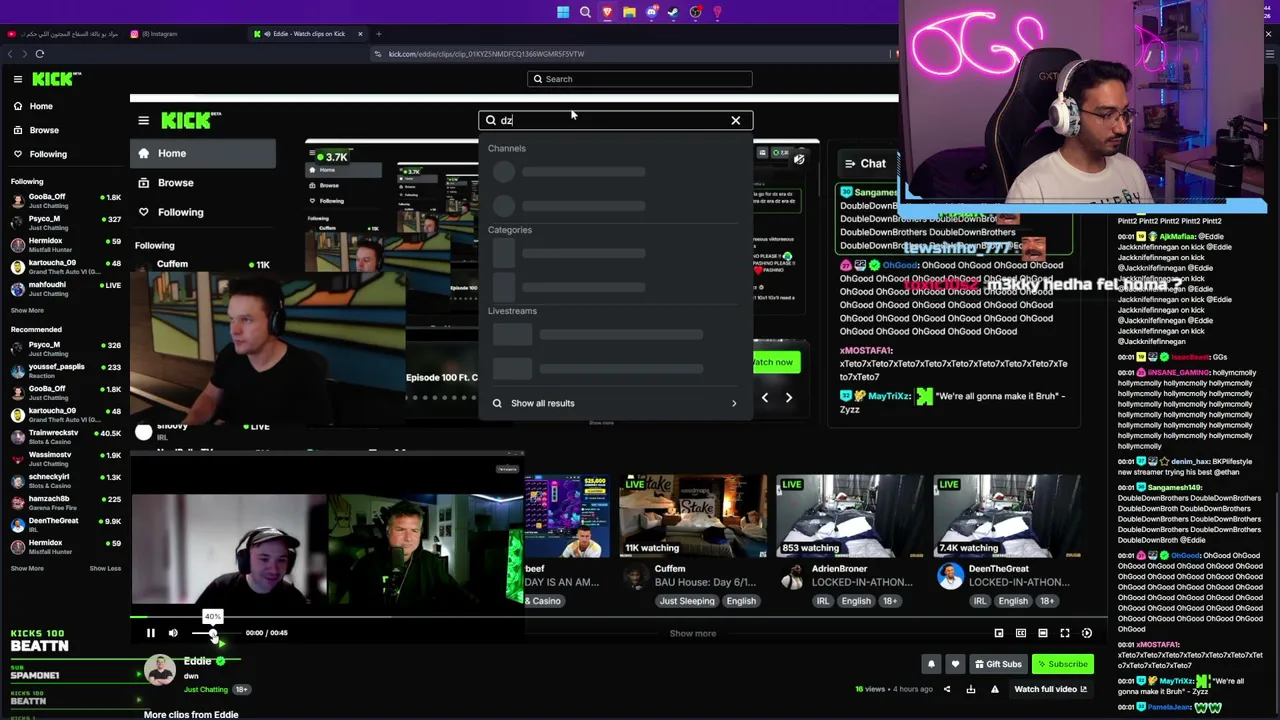Image resolution: width=1280 pixels, height=720 pixels.
Task: Expand Show More under Following list
Action: pos(27,311)
